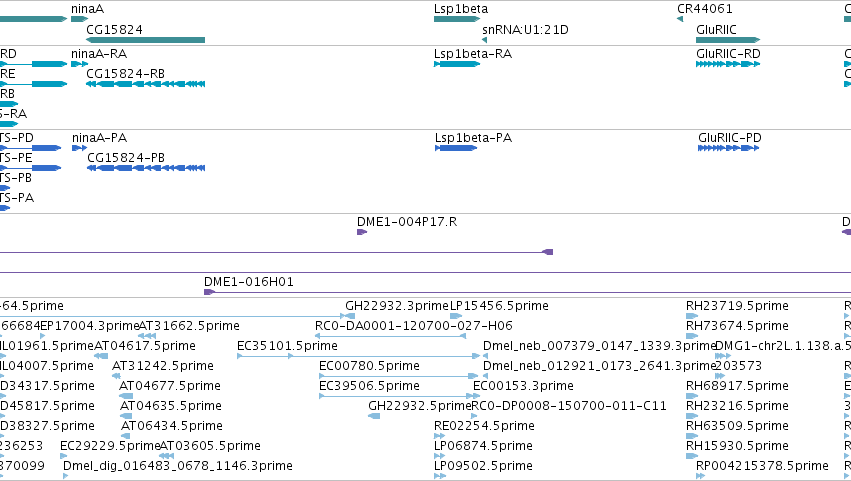Open EST EC00153.3prime
Screen dimensions: 851x481
[x=523, y=386]
